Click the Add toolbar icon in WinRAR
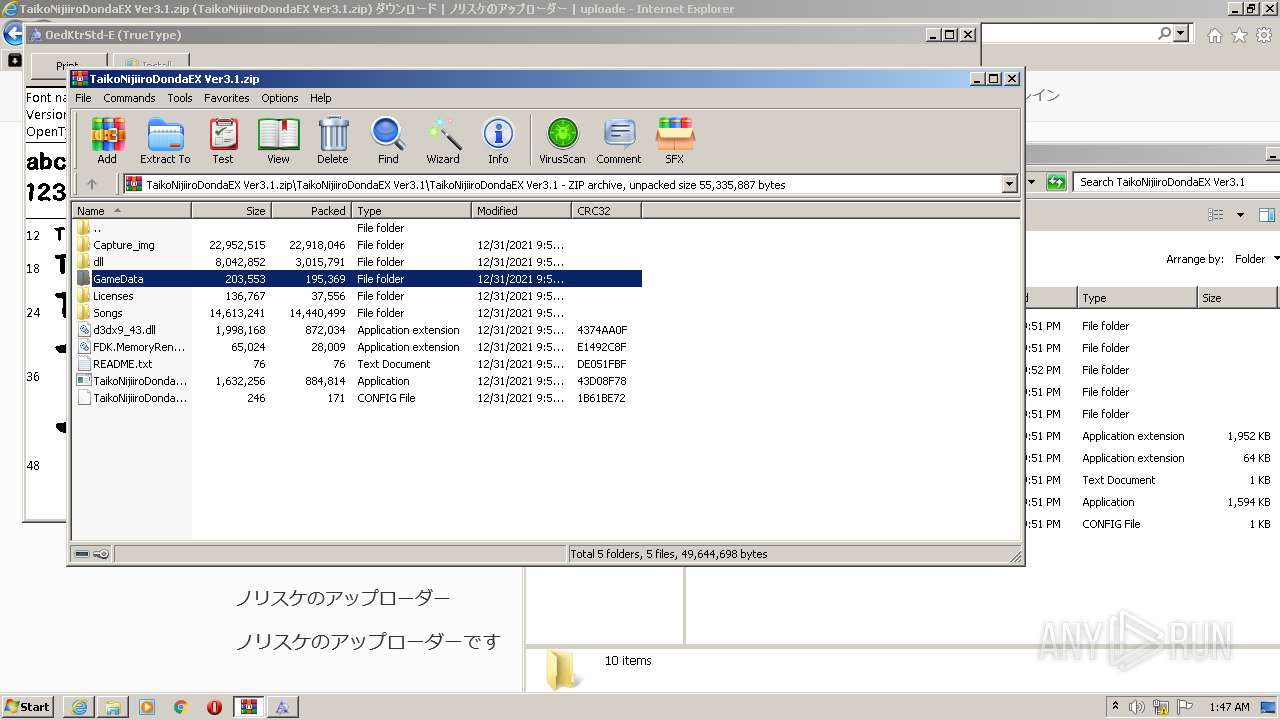This screenshot has width=1280, height=720. 107,140
